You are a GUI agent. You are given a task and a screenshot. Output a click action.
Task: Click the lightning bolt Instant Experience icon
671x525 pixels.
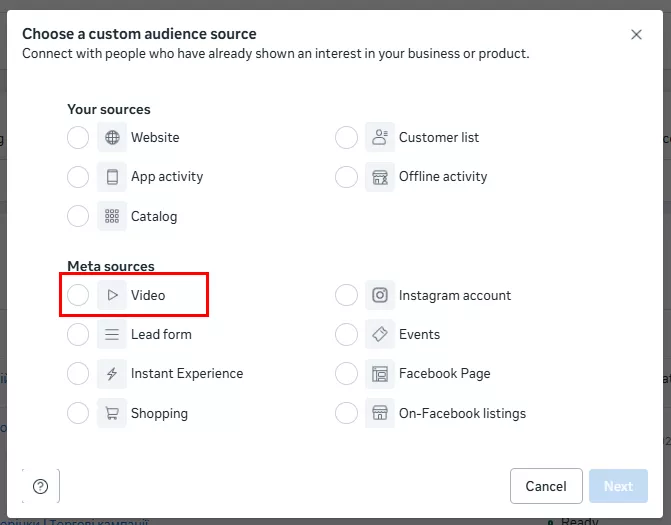tap(112, 374)
